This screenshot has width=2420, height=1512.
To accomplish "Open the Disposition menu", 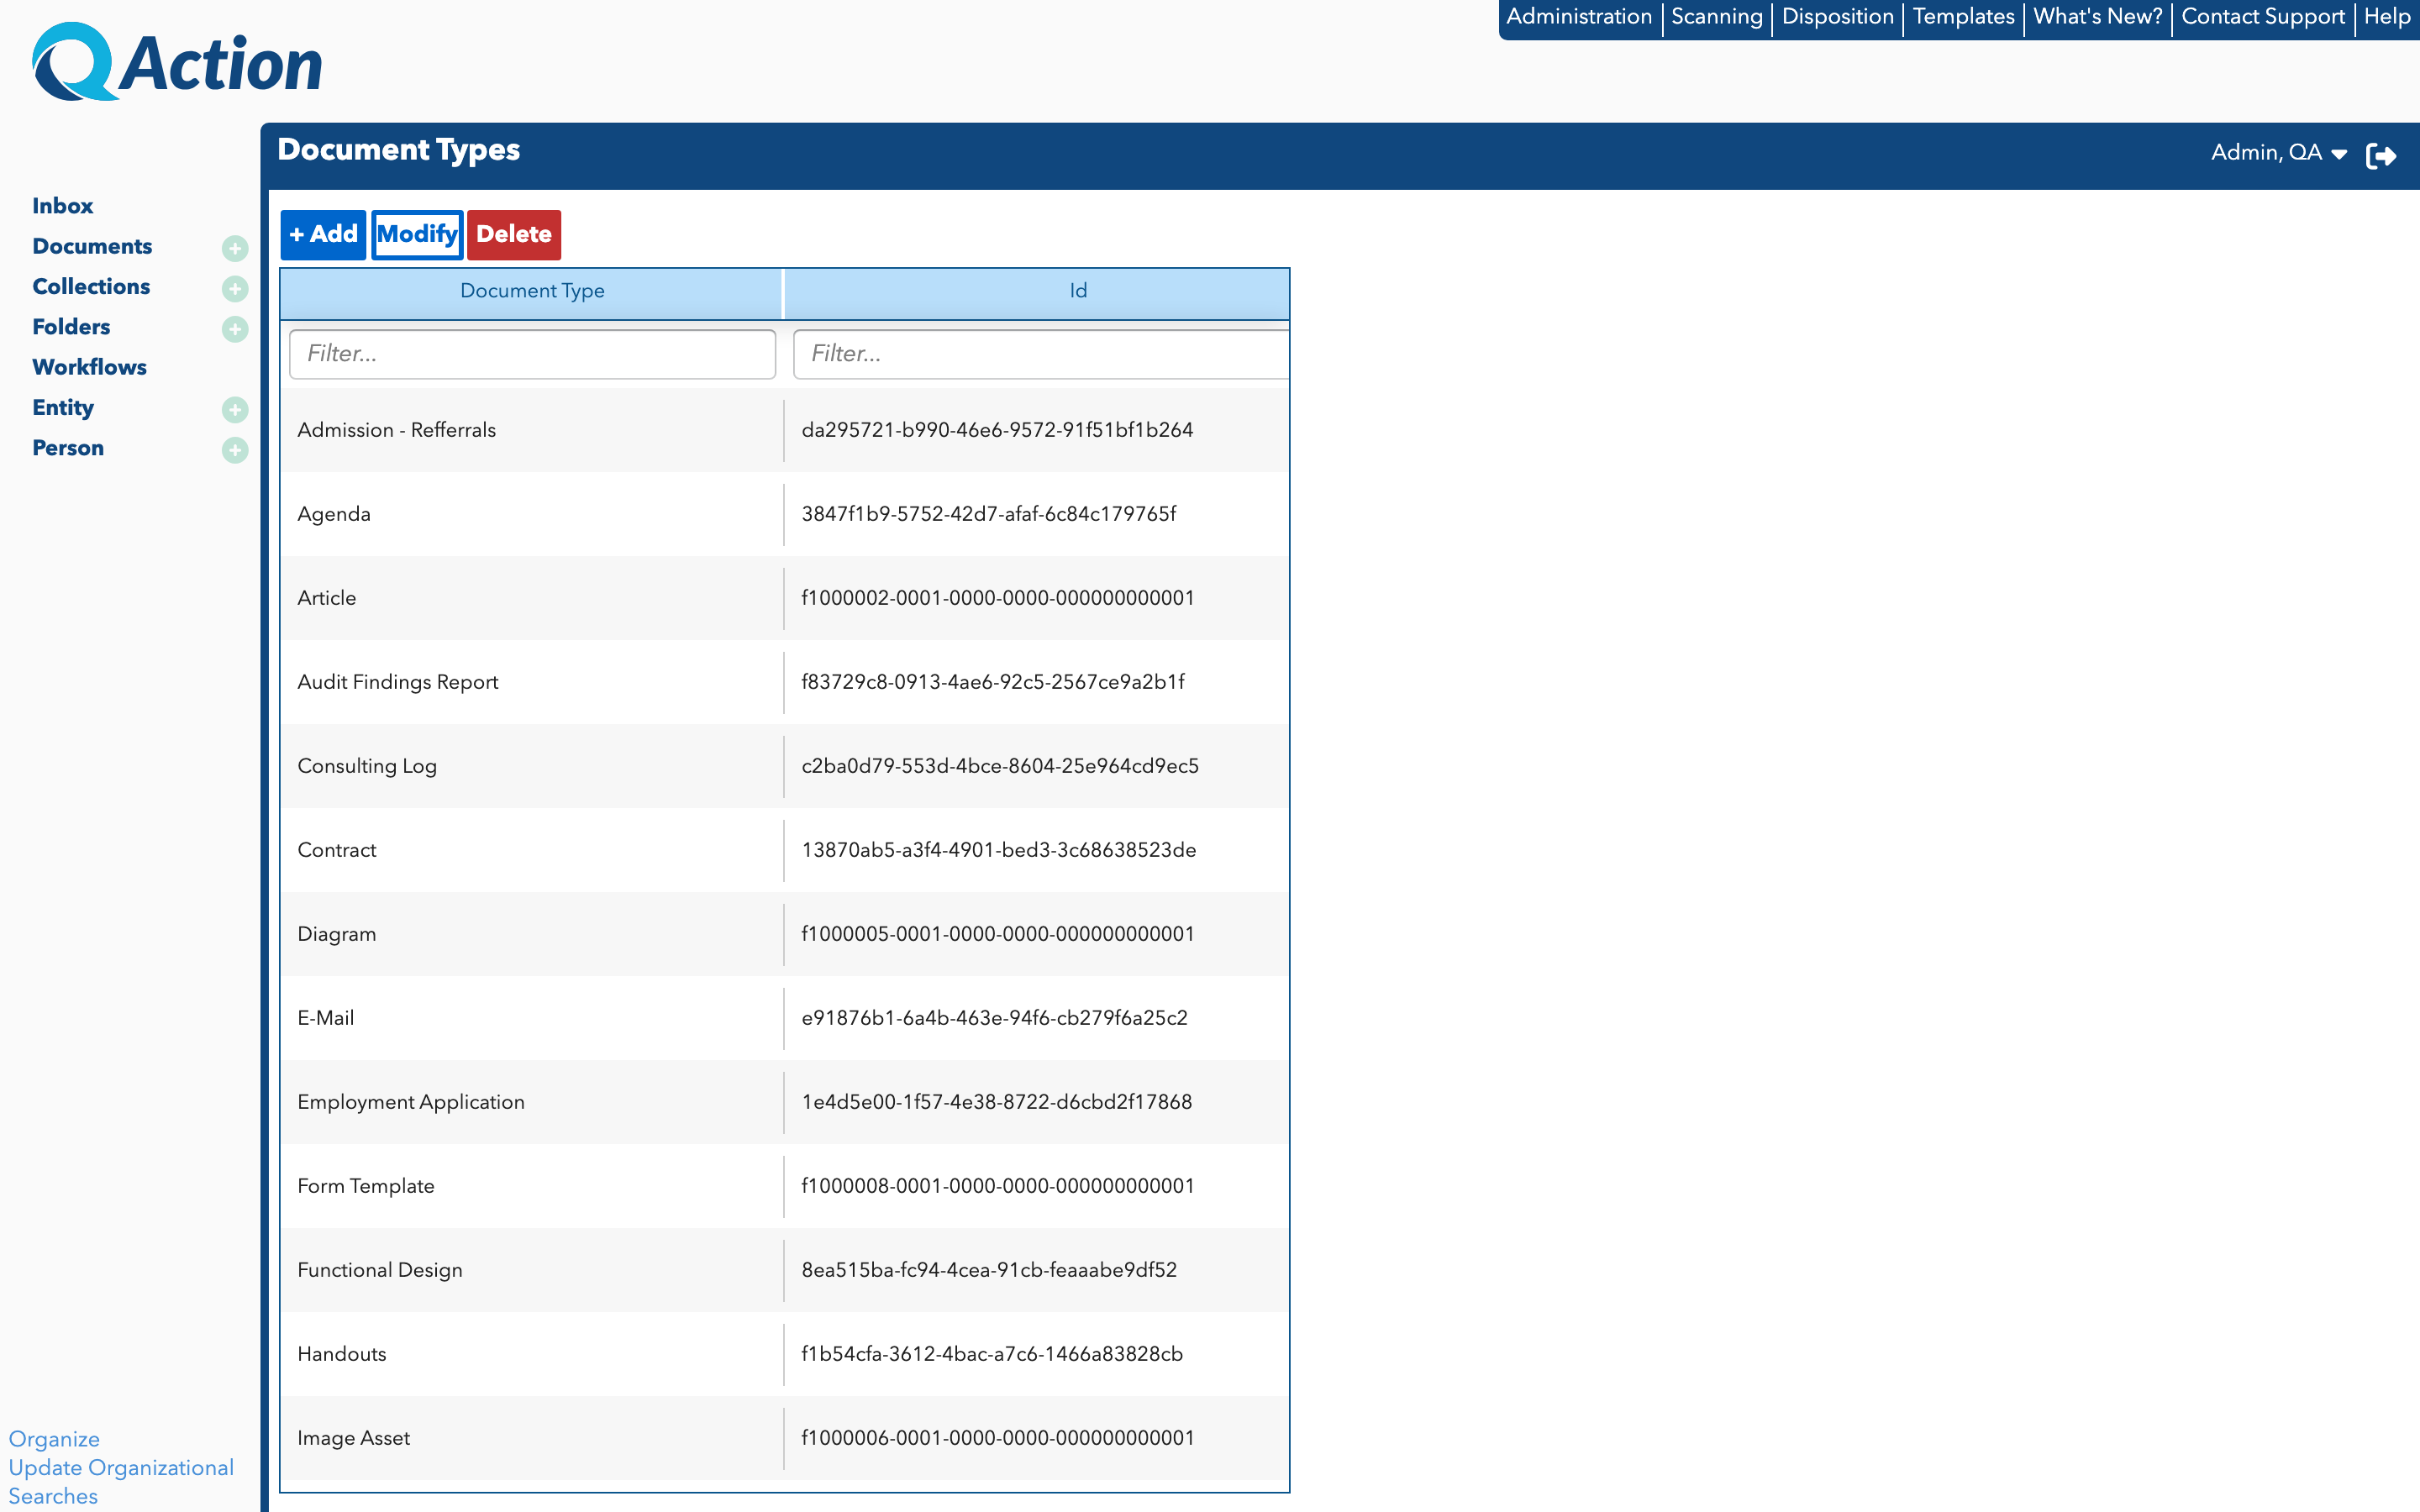I will pos(1837,17).
